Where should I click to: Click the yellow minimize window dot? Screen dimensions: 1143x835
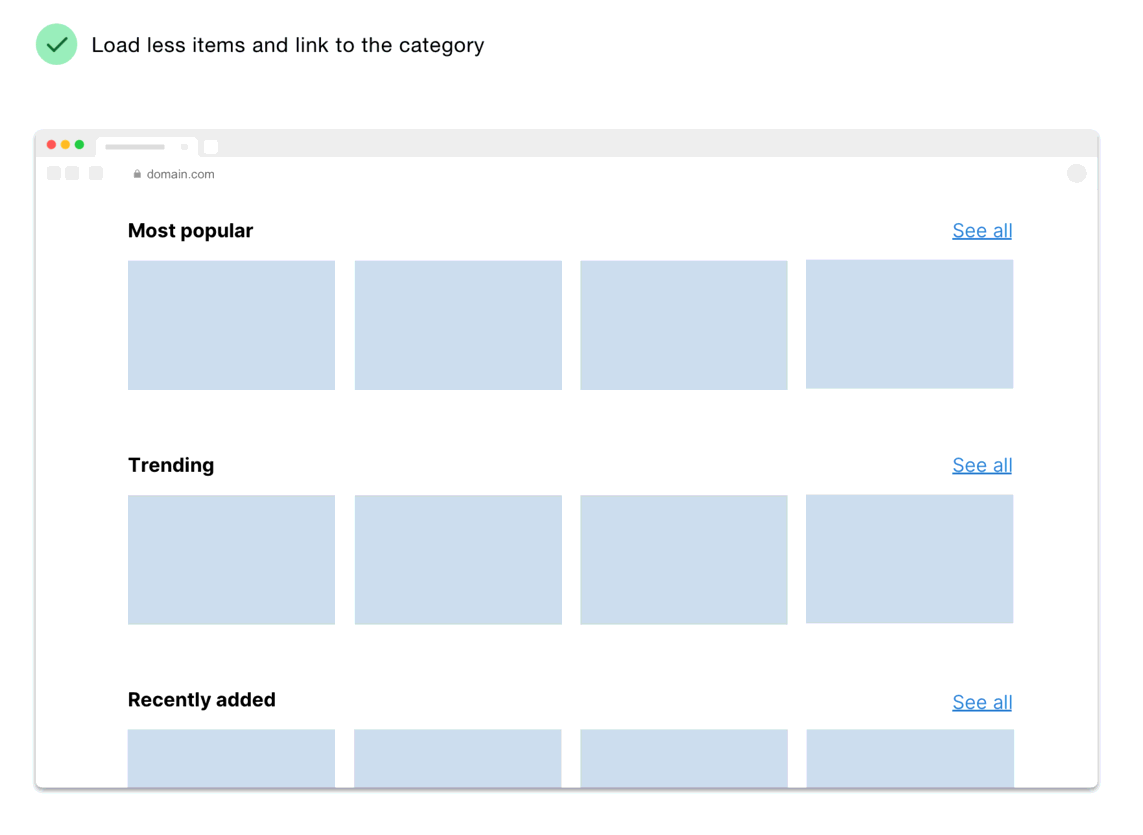66,145
